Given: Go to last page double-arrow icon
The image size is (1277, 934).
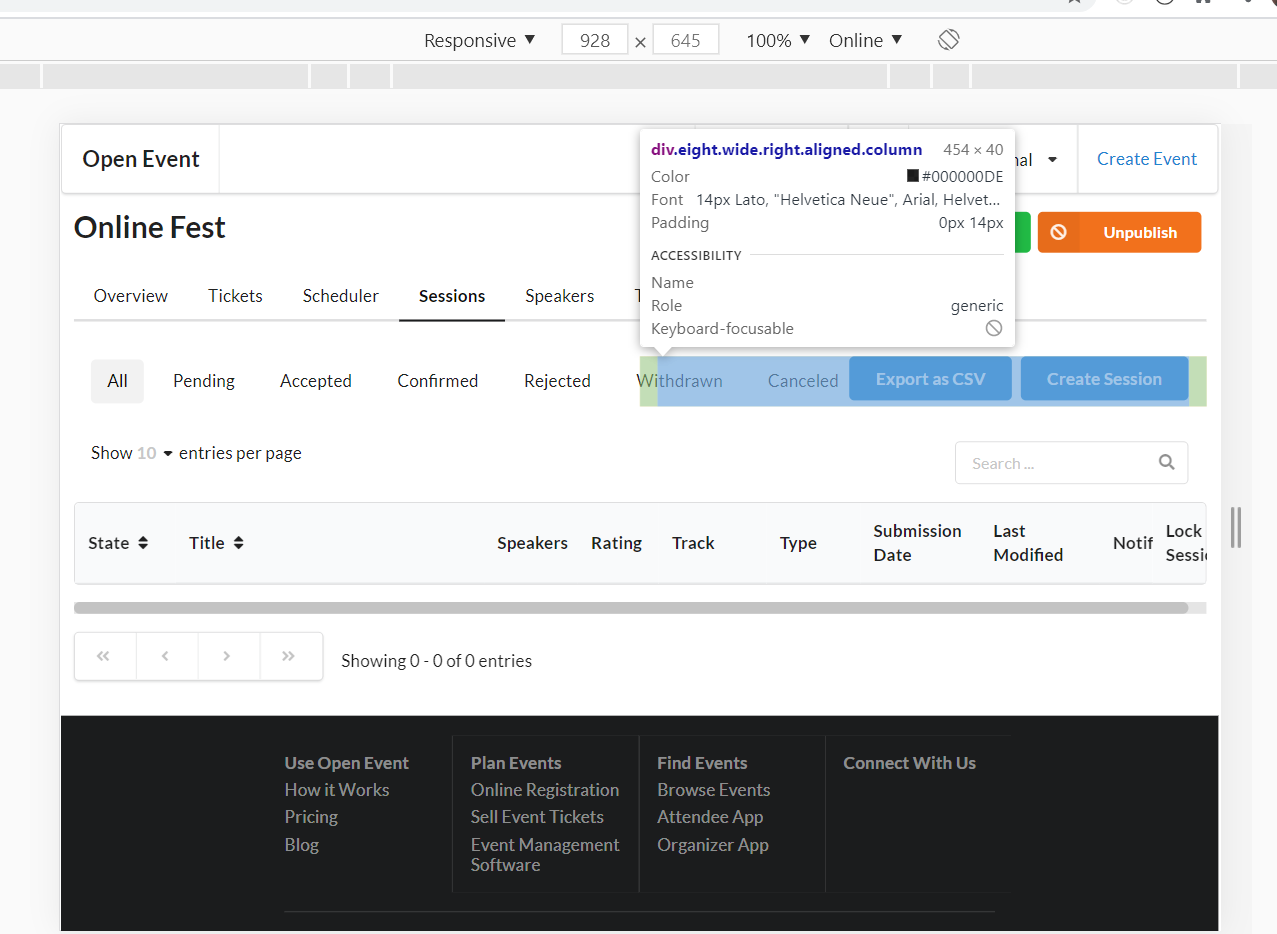Looking at the screenshot, I should pos(290,656).
